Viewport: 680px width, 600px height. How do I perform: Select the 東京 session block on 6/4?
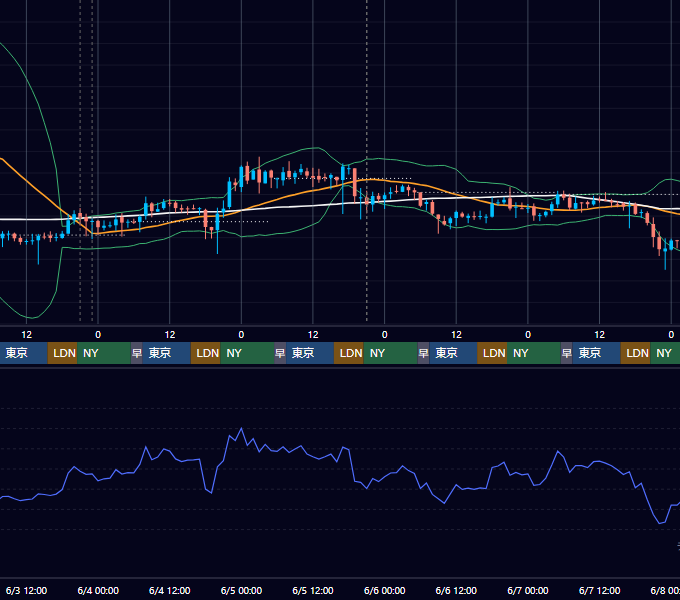[167, 353]
